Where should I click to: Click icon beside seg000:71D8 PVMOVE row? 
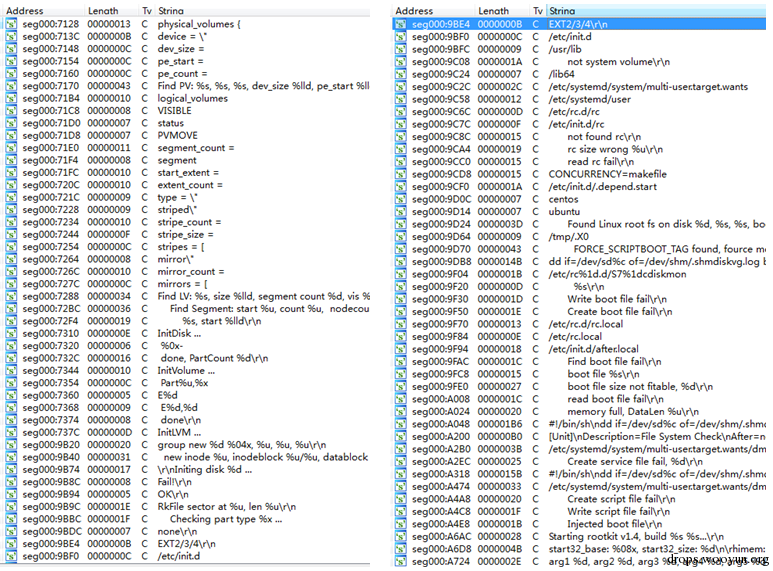tap(11, 136)
